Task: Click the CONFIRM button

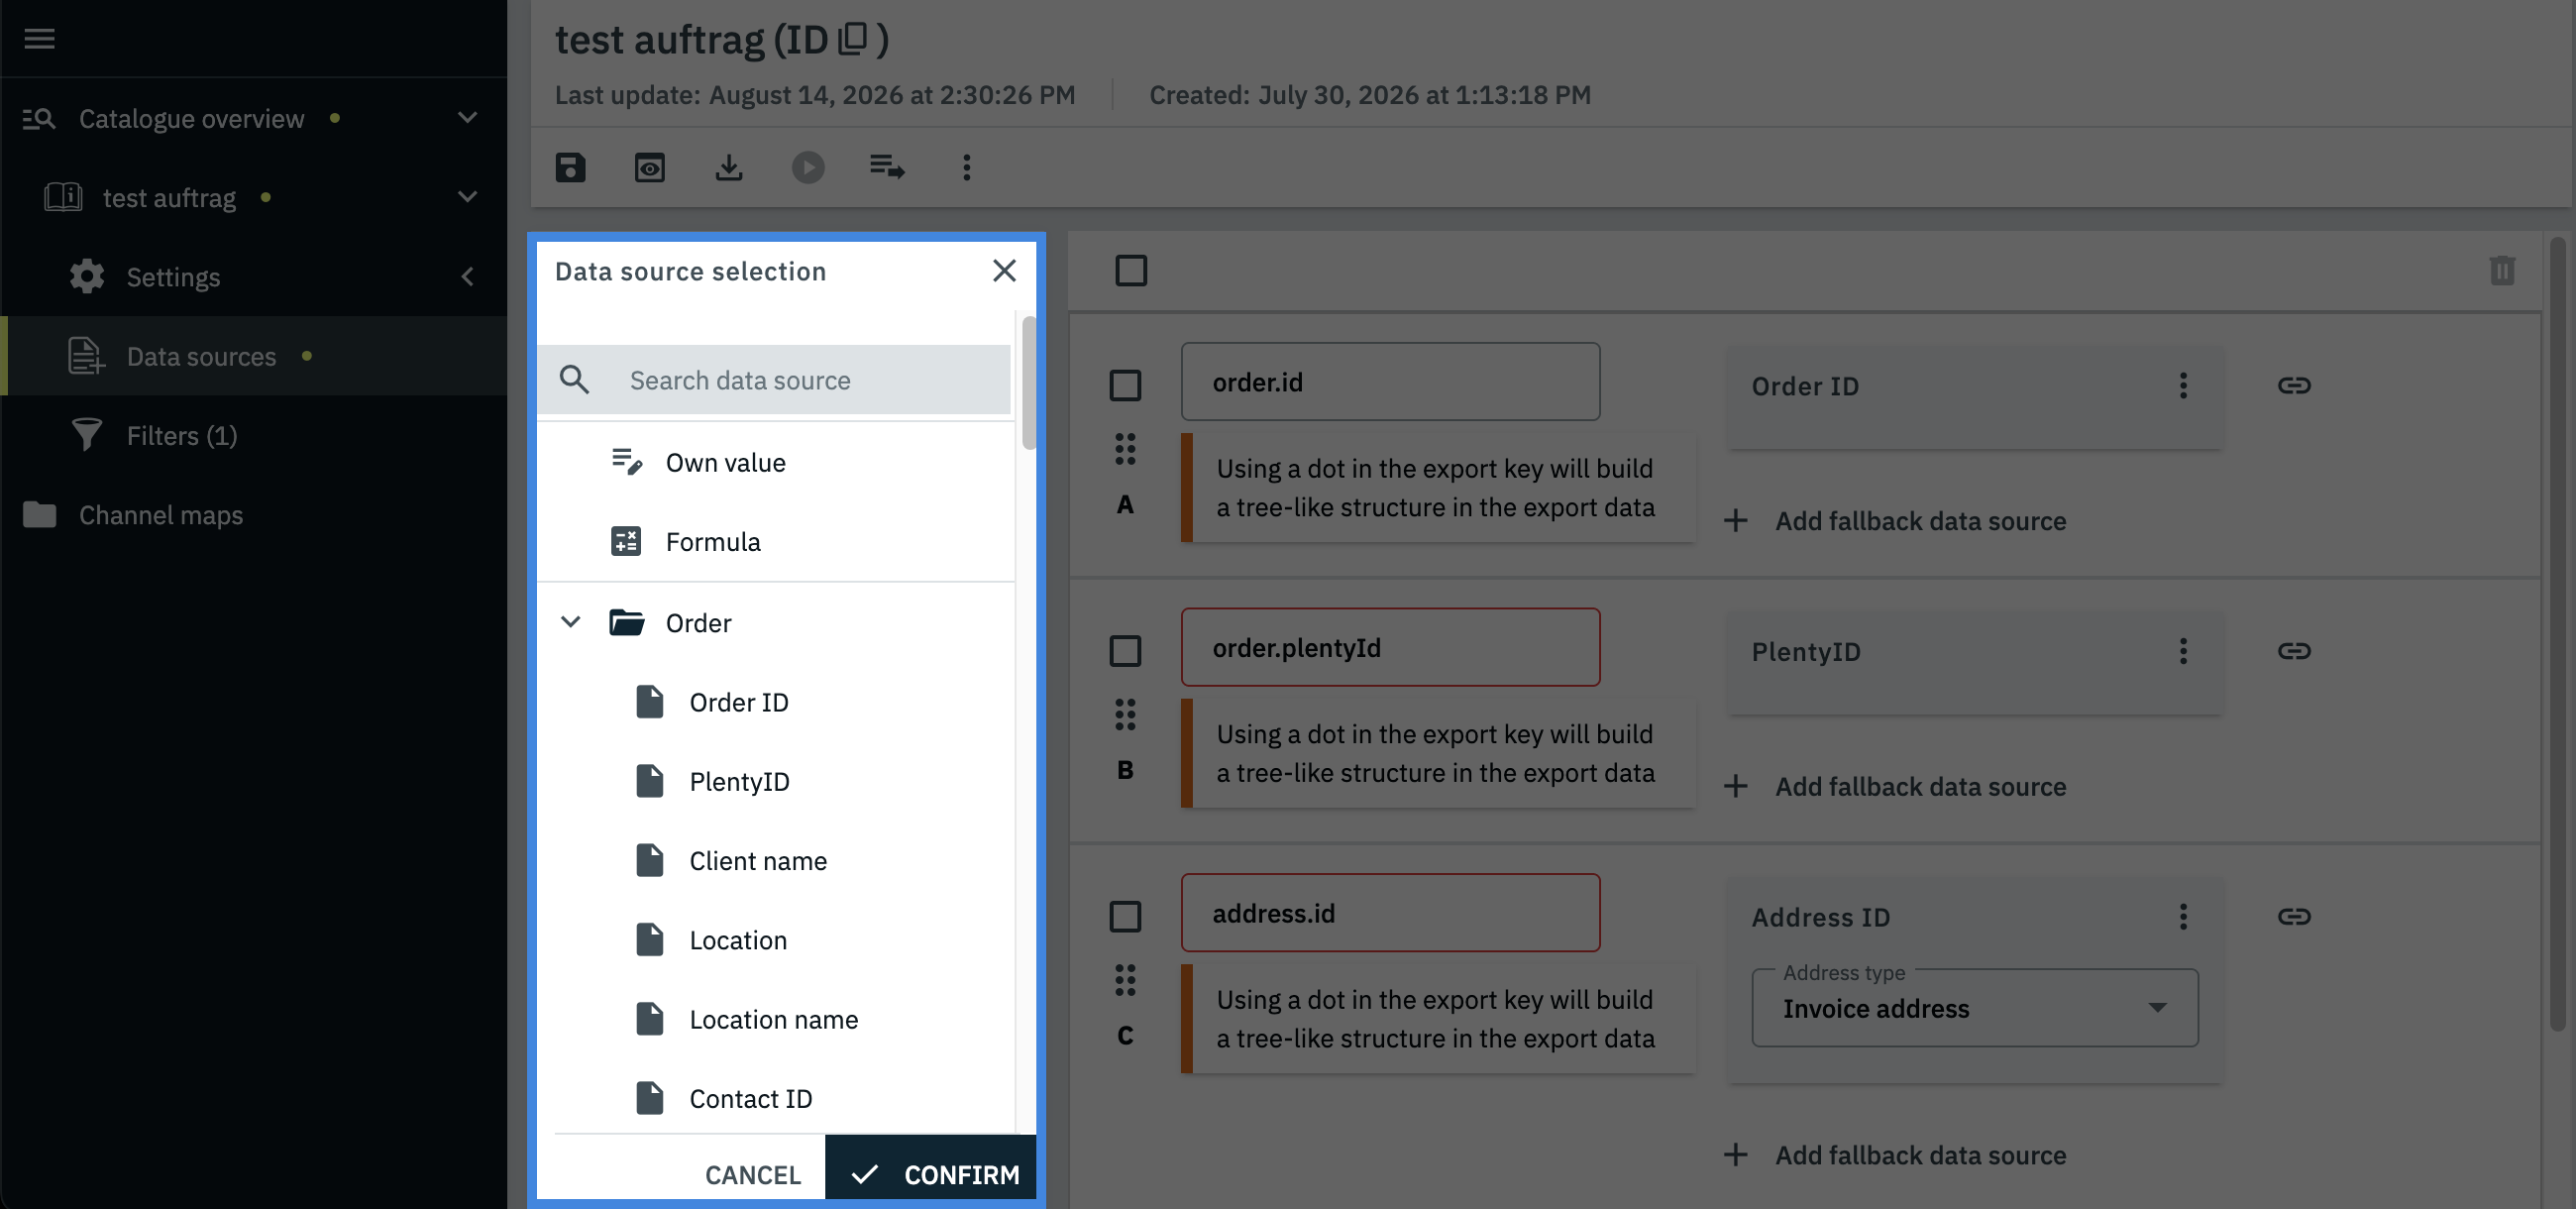Action: point(930,1168)
